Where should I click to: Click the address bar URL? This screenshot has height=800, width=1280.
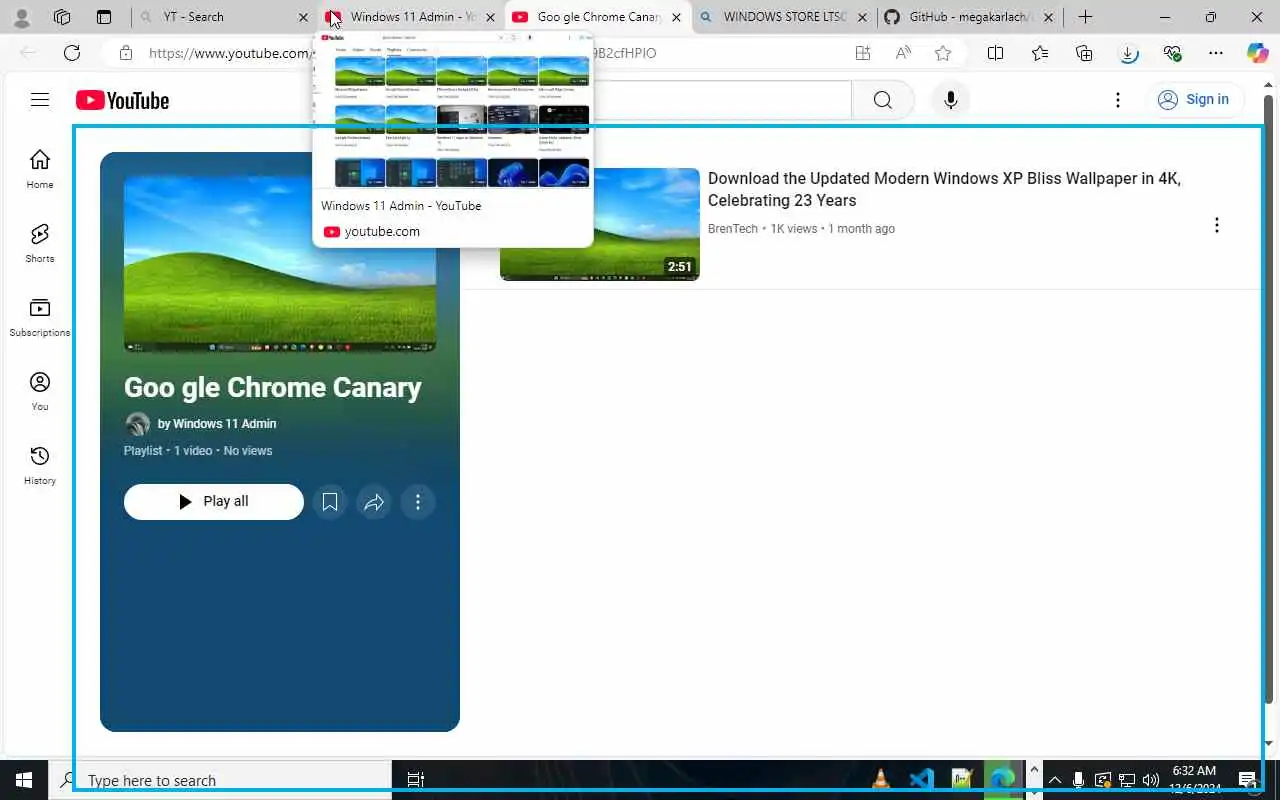[x=400, y=53]
